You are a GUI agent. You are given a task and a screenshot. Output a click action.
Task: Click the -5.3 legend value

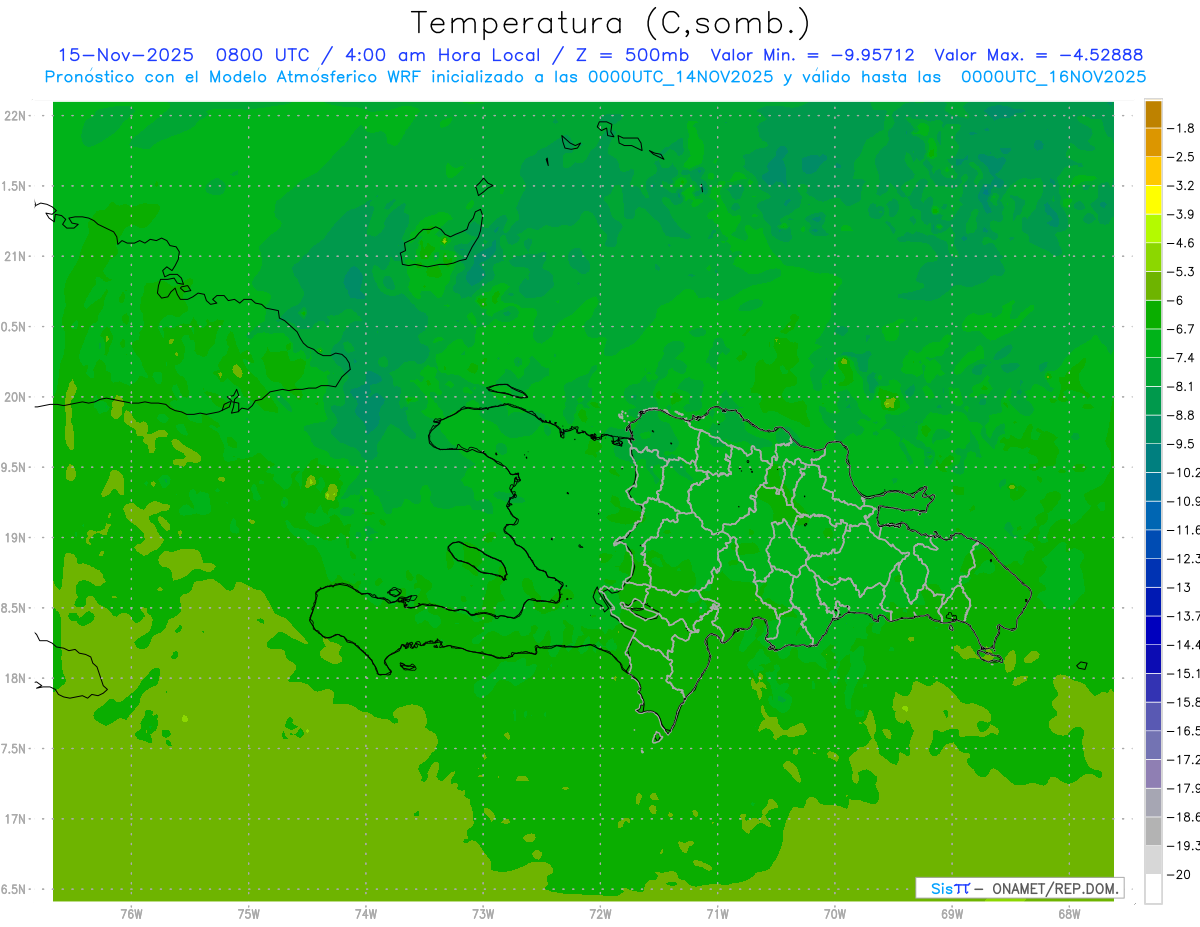click(x=1181, y=271)
